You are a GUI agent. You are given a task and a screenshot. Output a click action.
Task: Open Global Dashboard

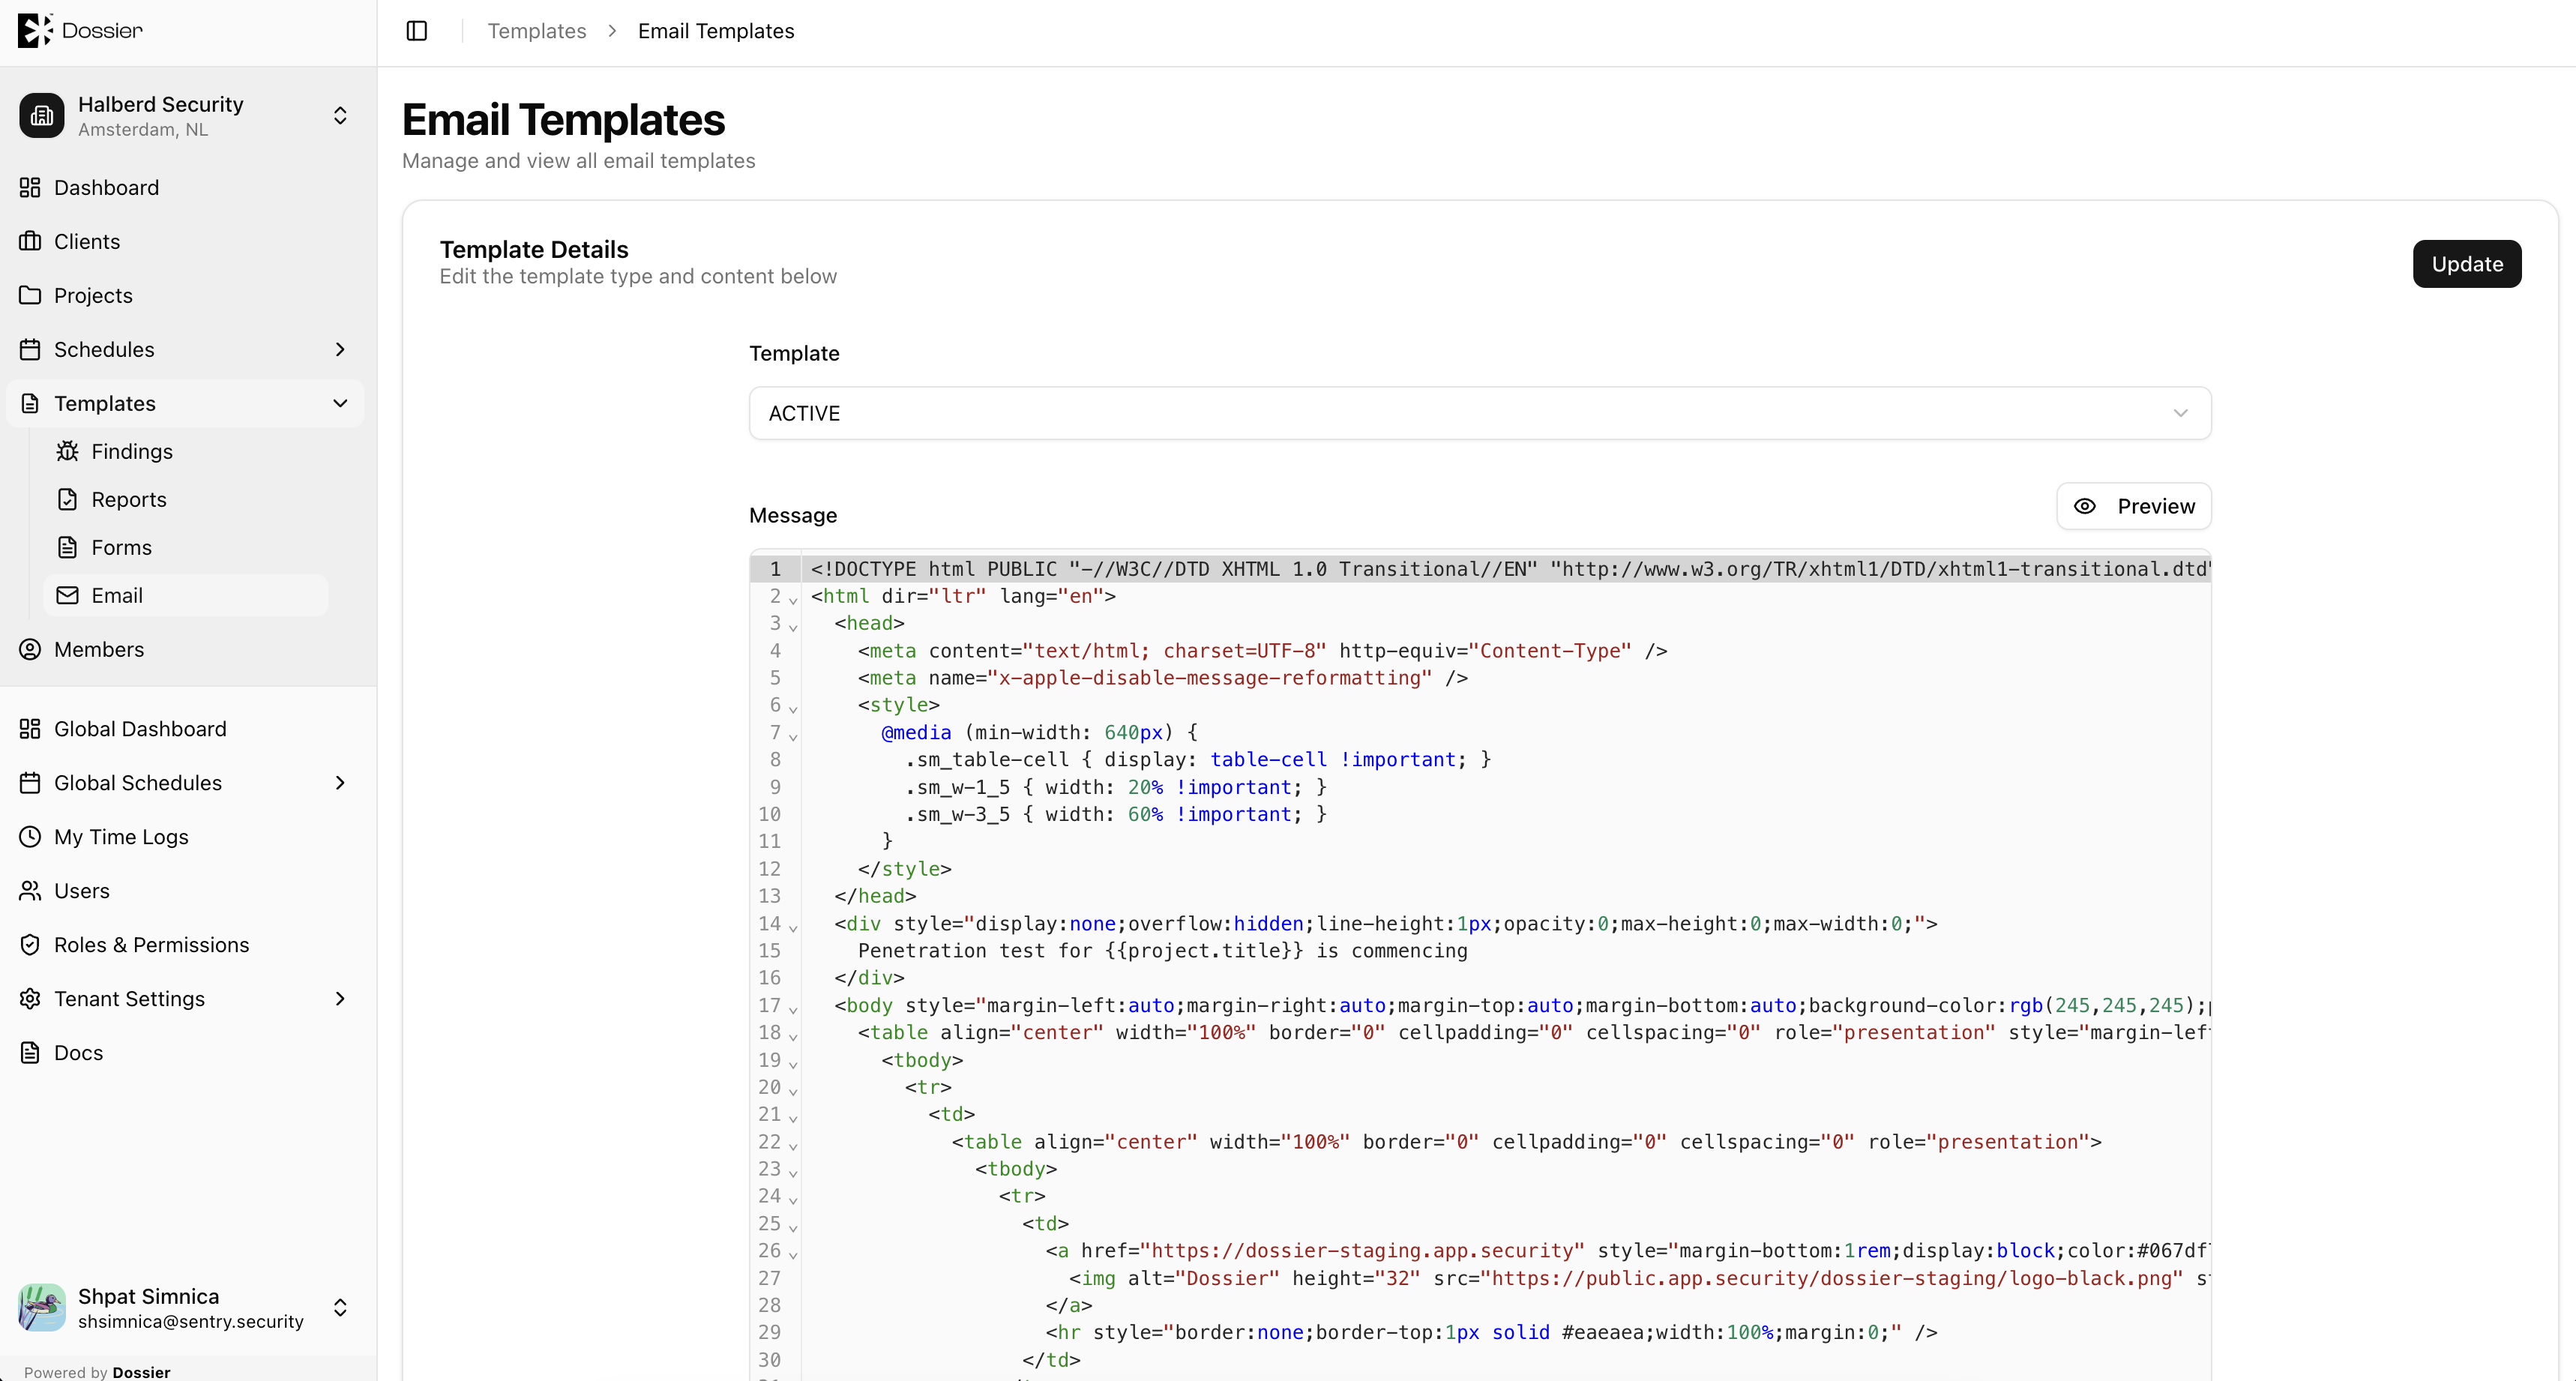coord(186,730)
